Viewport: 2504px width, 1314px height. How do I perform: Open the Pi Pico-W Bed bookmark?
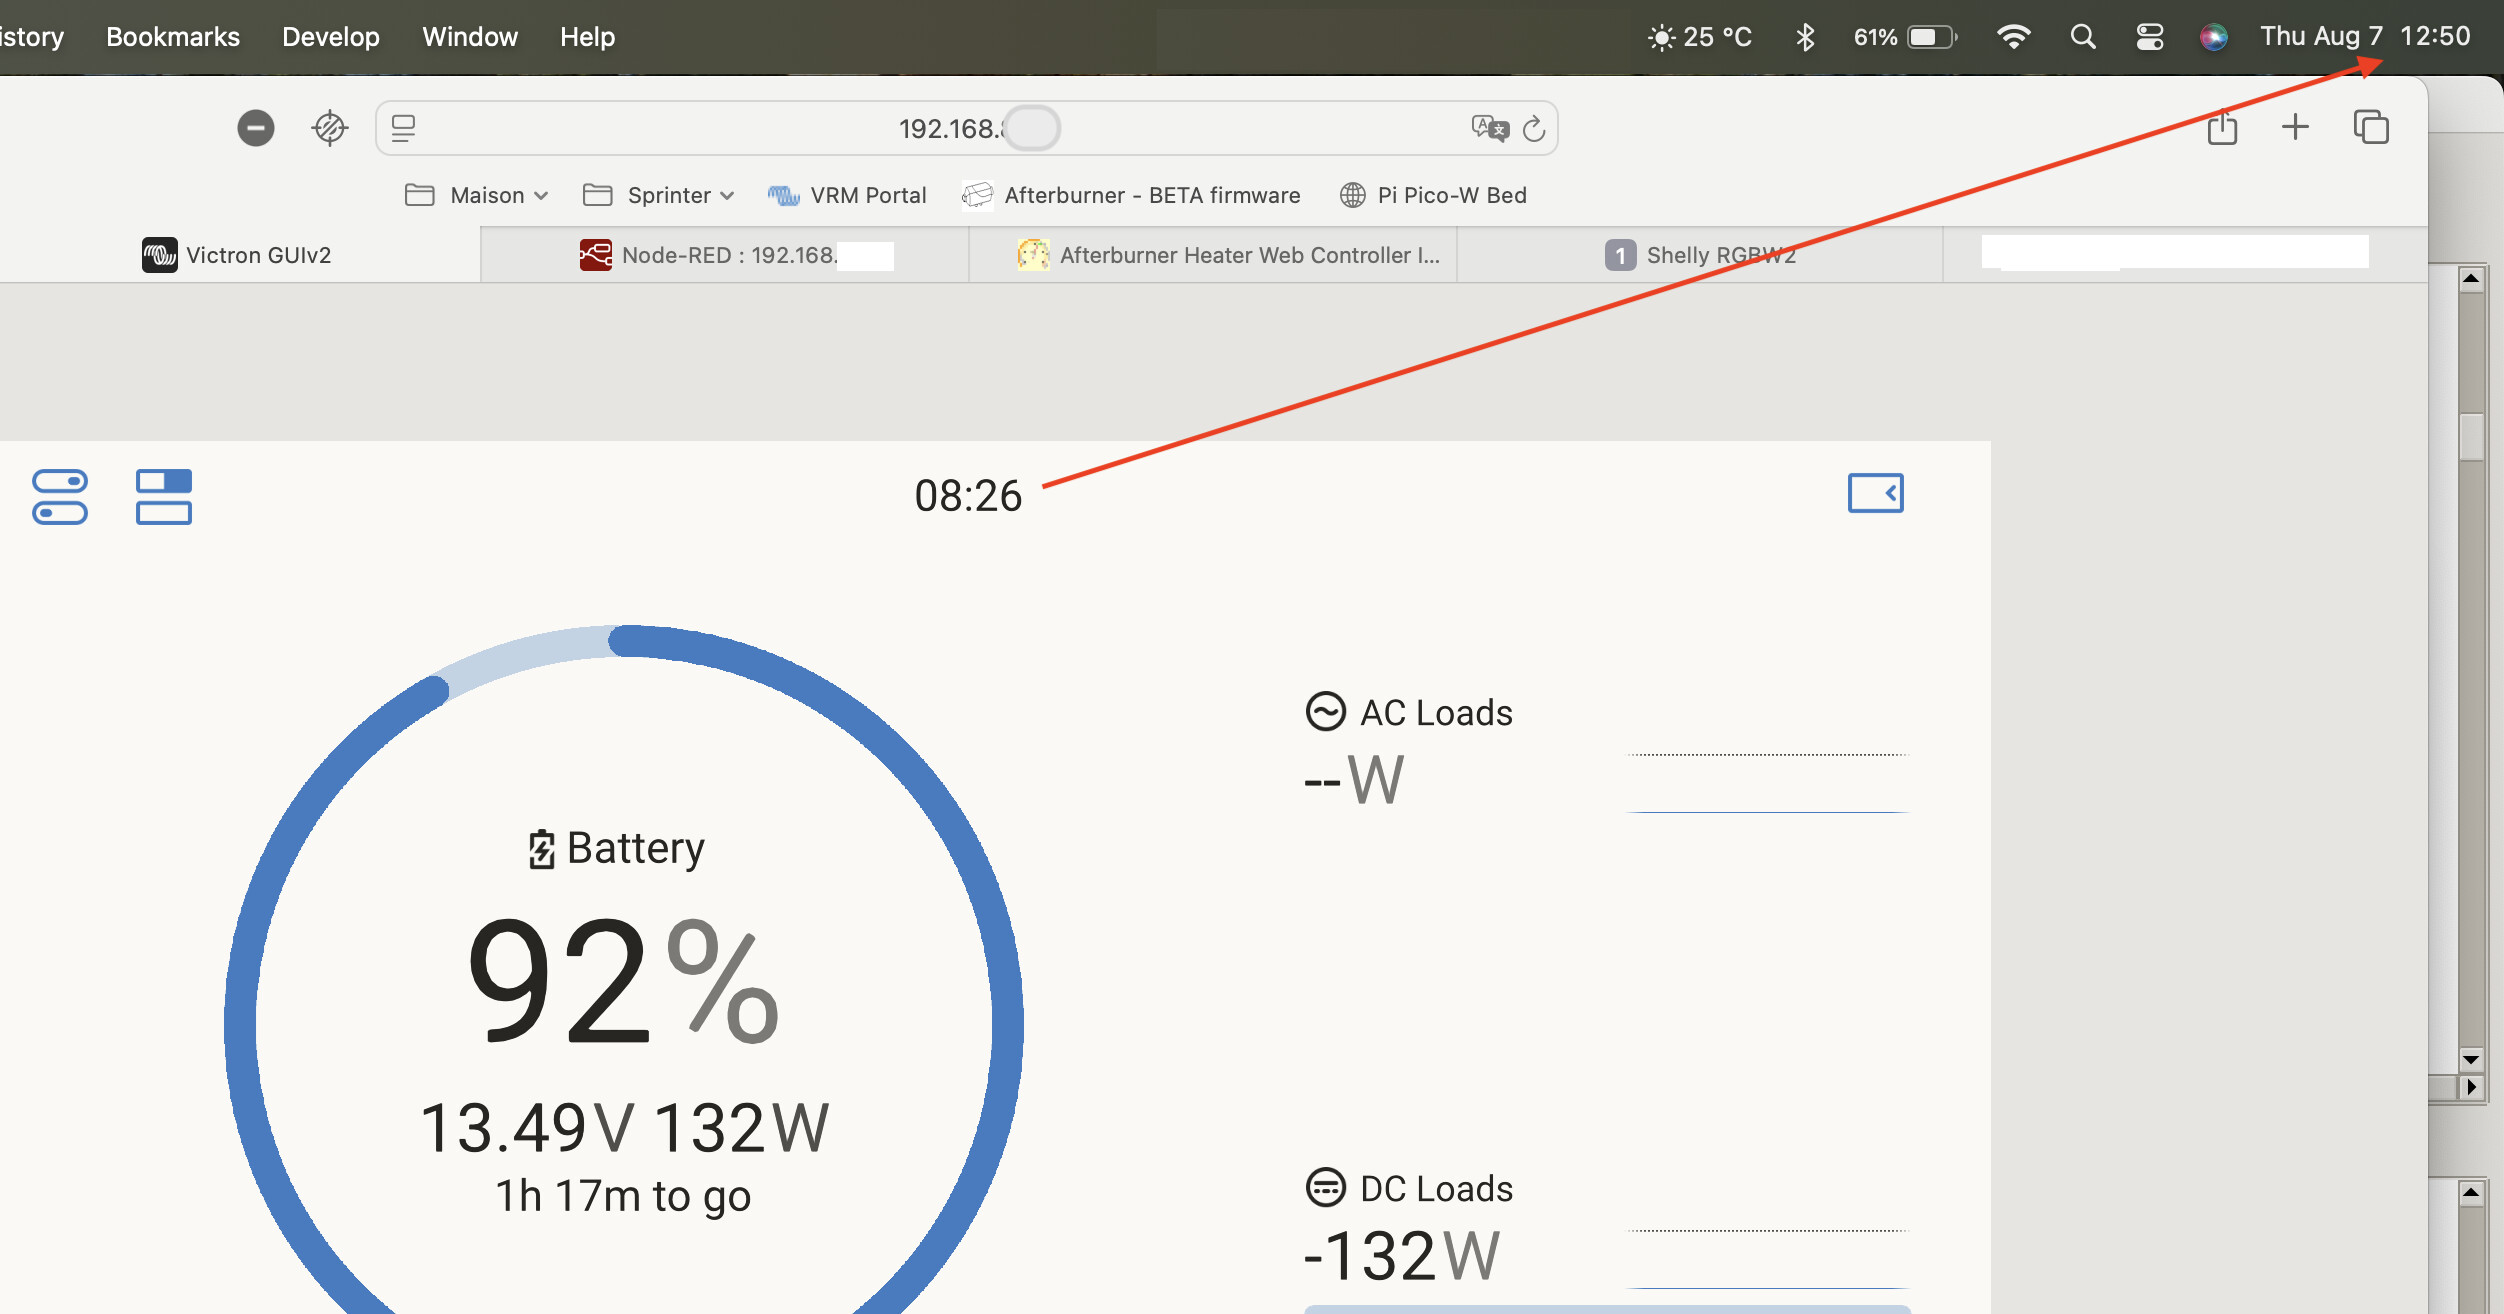[1433, 195]
